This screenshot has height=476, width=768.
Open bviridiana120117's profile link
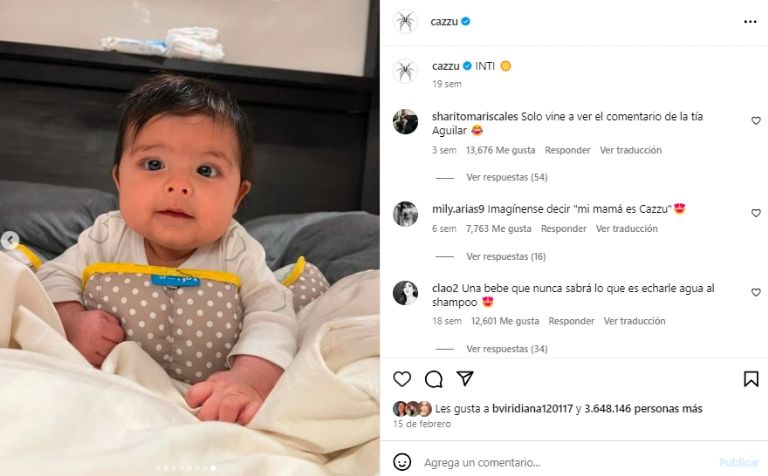click(532, 408)
